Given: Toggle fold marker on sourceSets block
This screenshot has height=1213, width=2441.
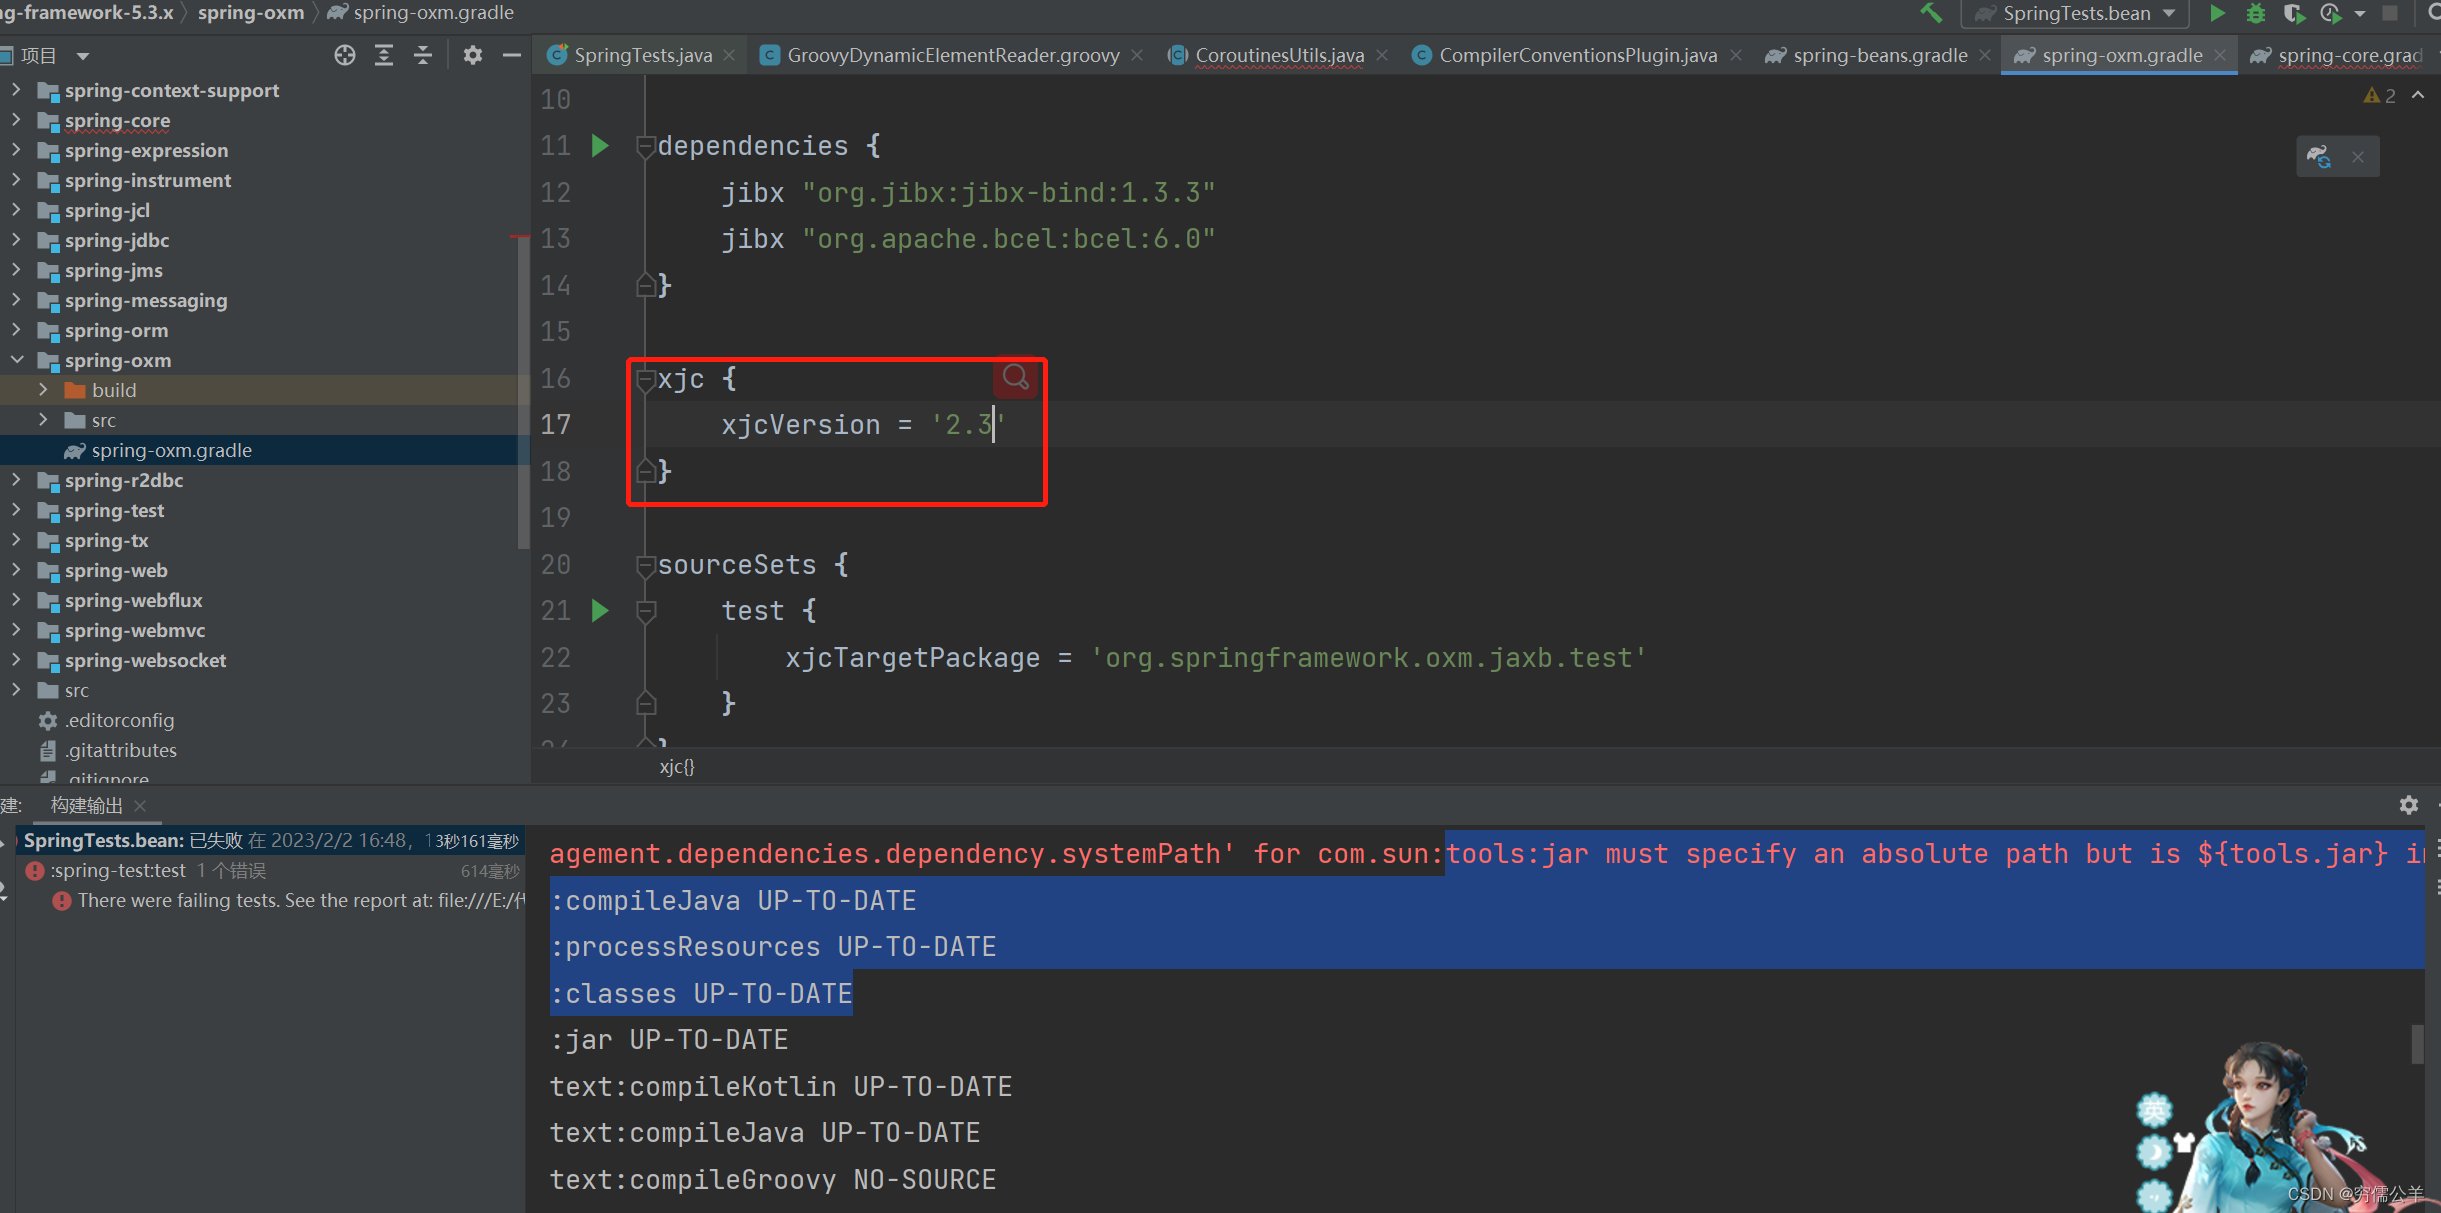Looking at the screenshot, I should (646, 565).
